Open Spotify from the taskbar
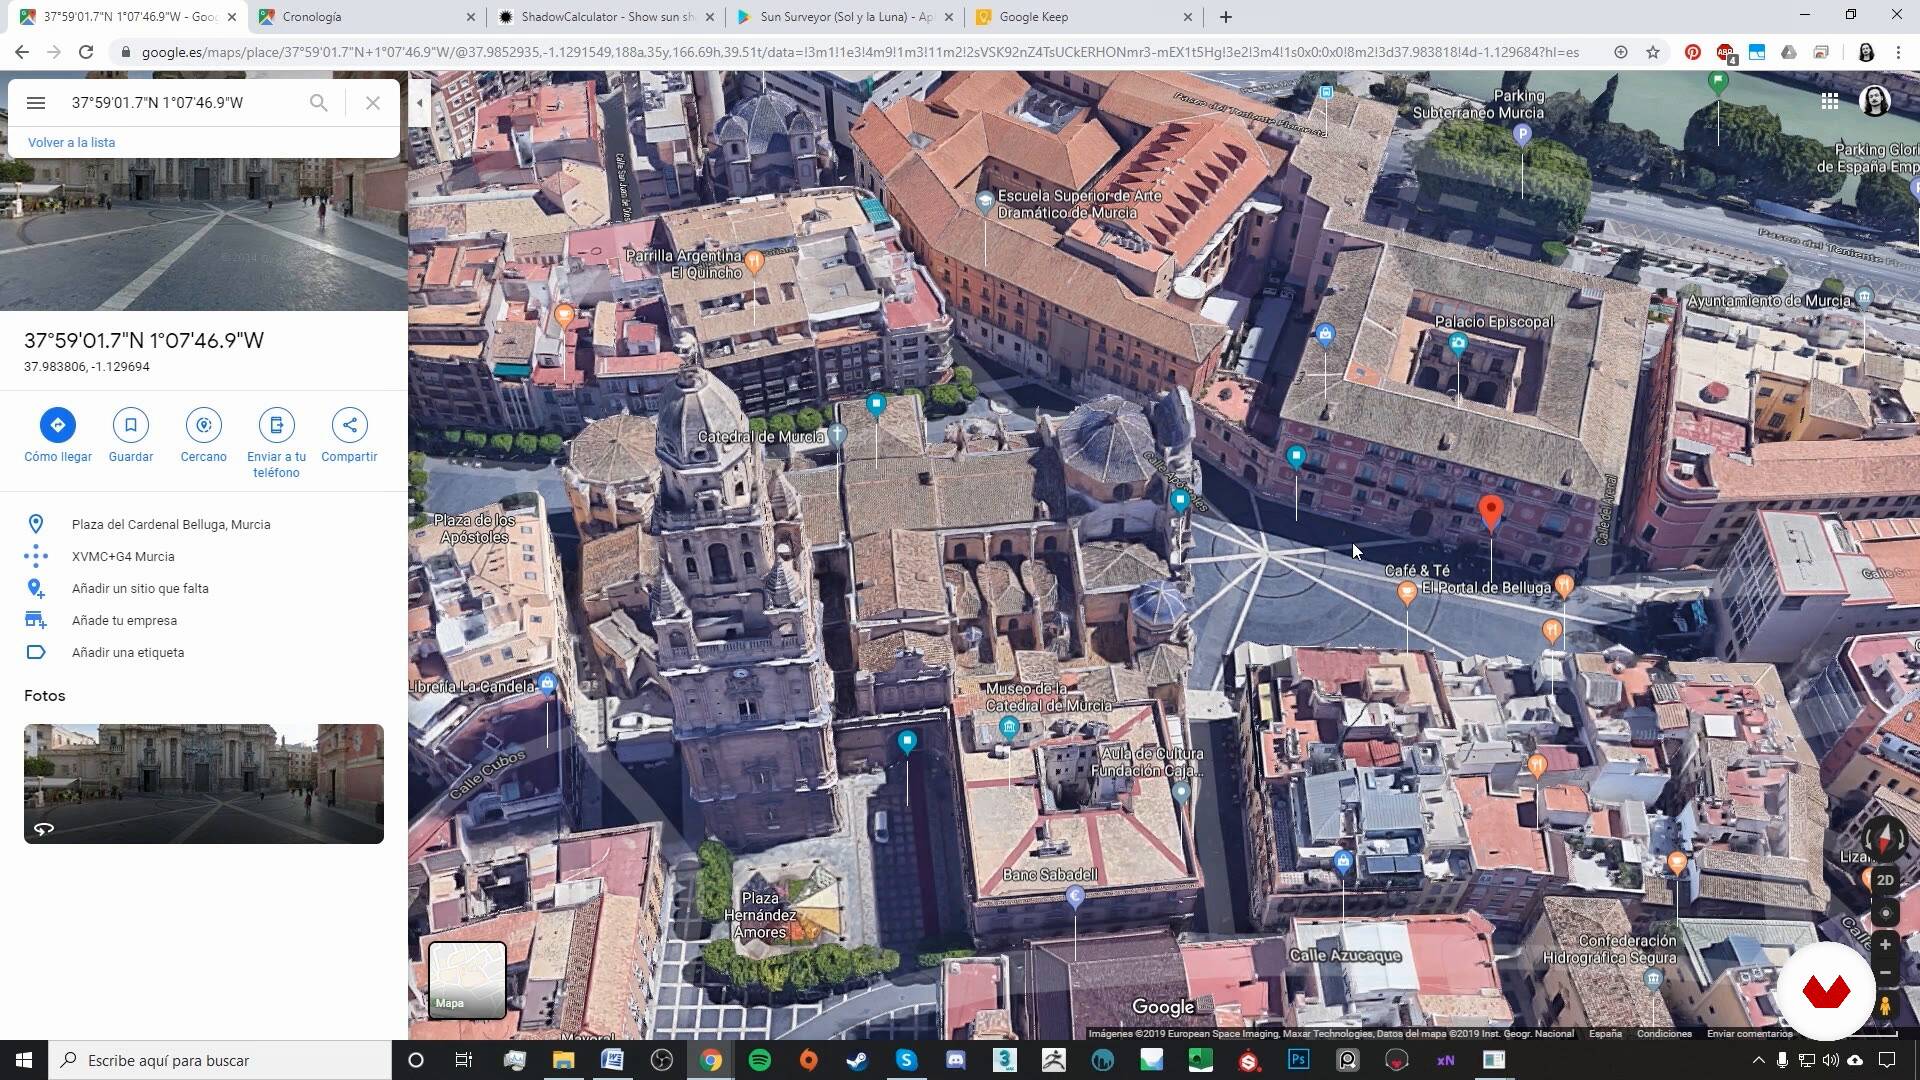This screenshot has width=1920, height=1080. click(x=760, y=1060)
